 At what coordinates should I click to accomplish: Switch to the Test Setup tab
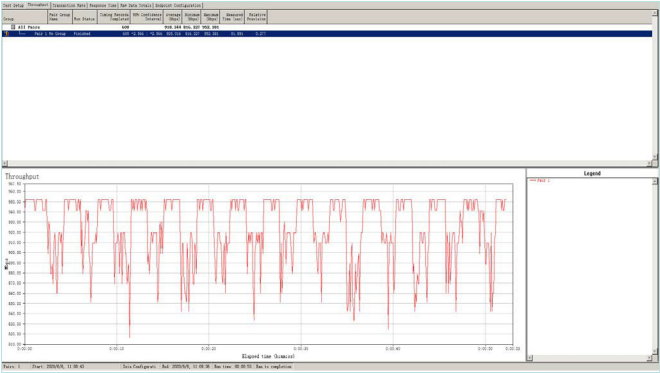pyautogui.click(x=13, y=5)
